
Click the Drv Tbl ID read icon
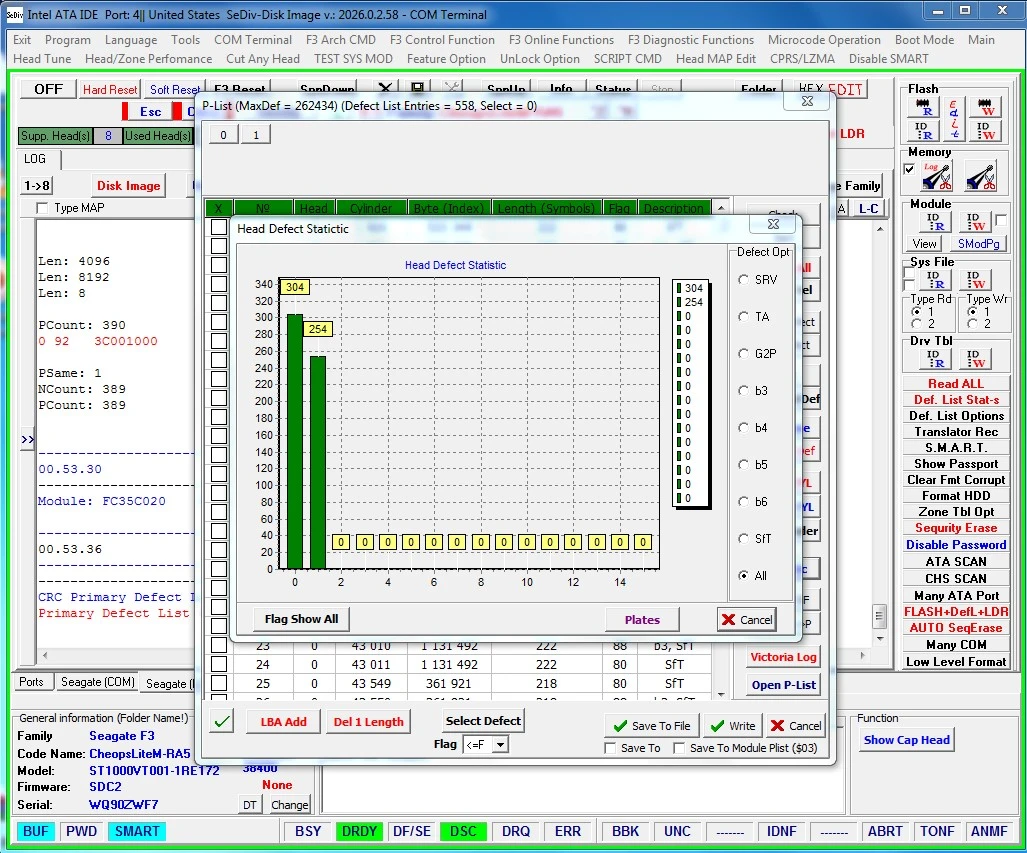click(x=935, y=358)
